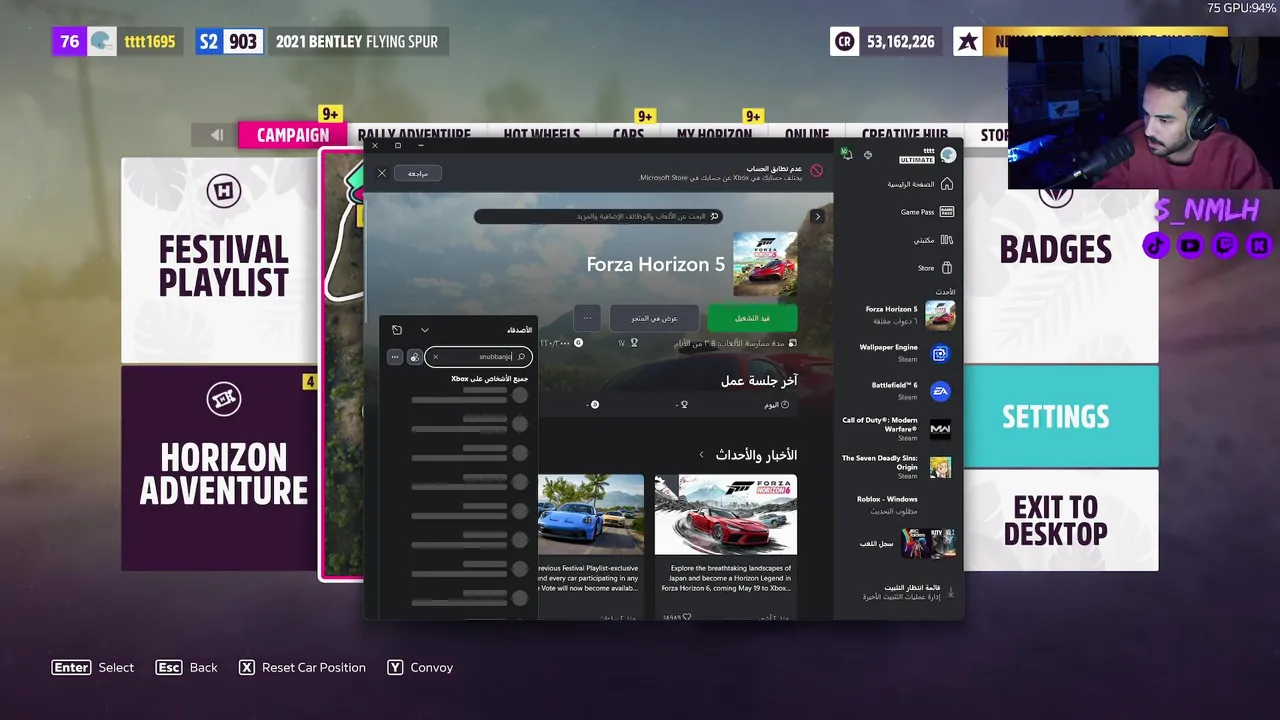
Task: Clear the friends search text
Action: pyautogui.click(x=435, y=357)
